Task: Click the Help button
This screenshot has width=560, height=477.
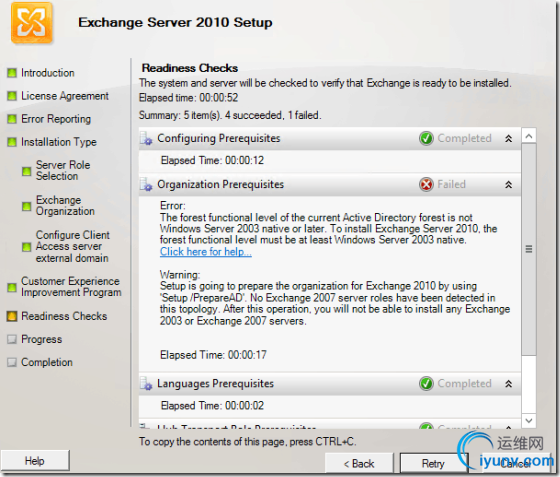Action: click(35, 461)
